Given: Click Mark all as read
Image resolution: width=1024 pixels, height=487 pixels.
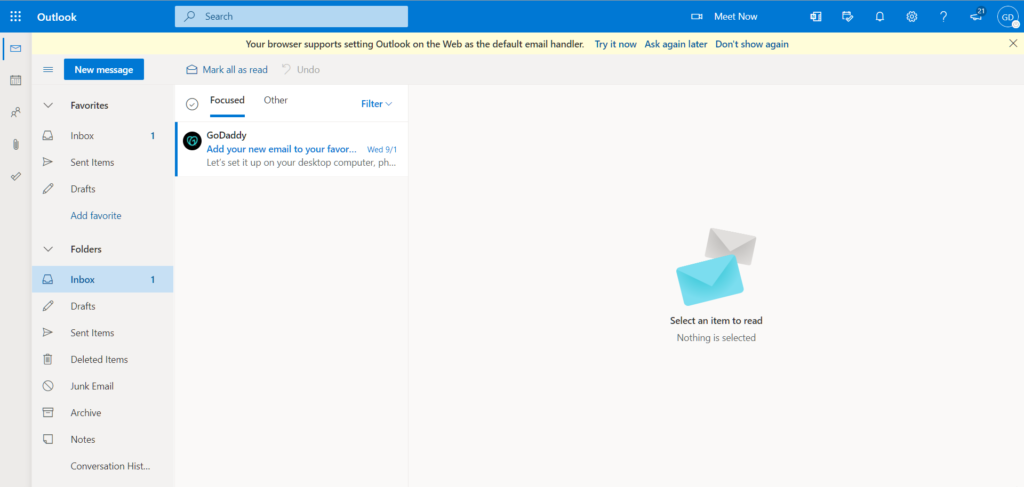Looking at the screenshot, I should click(227, 69).
